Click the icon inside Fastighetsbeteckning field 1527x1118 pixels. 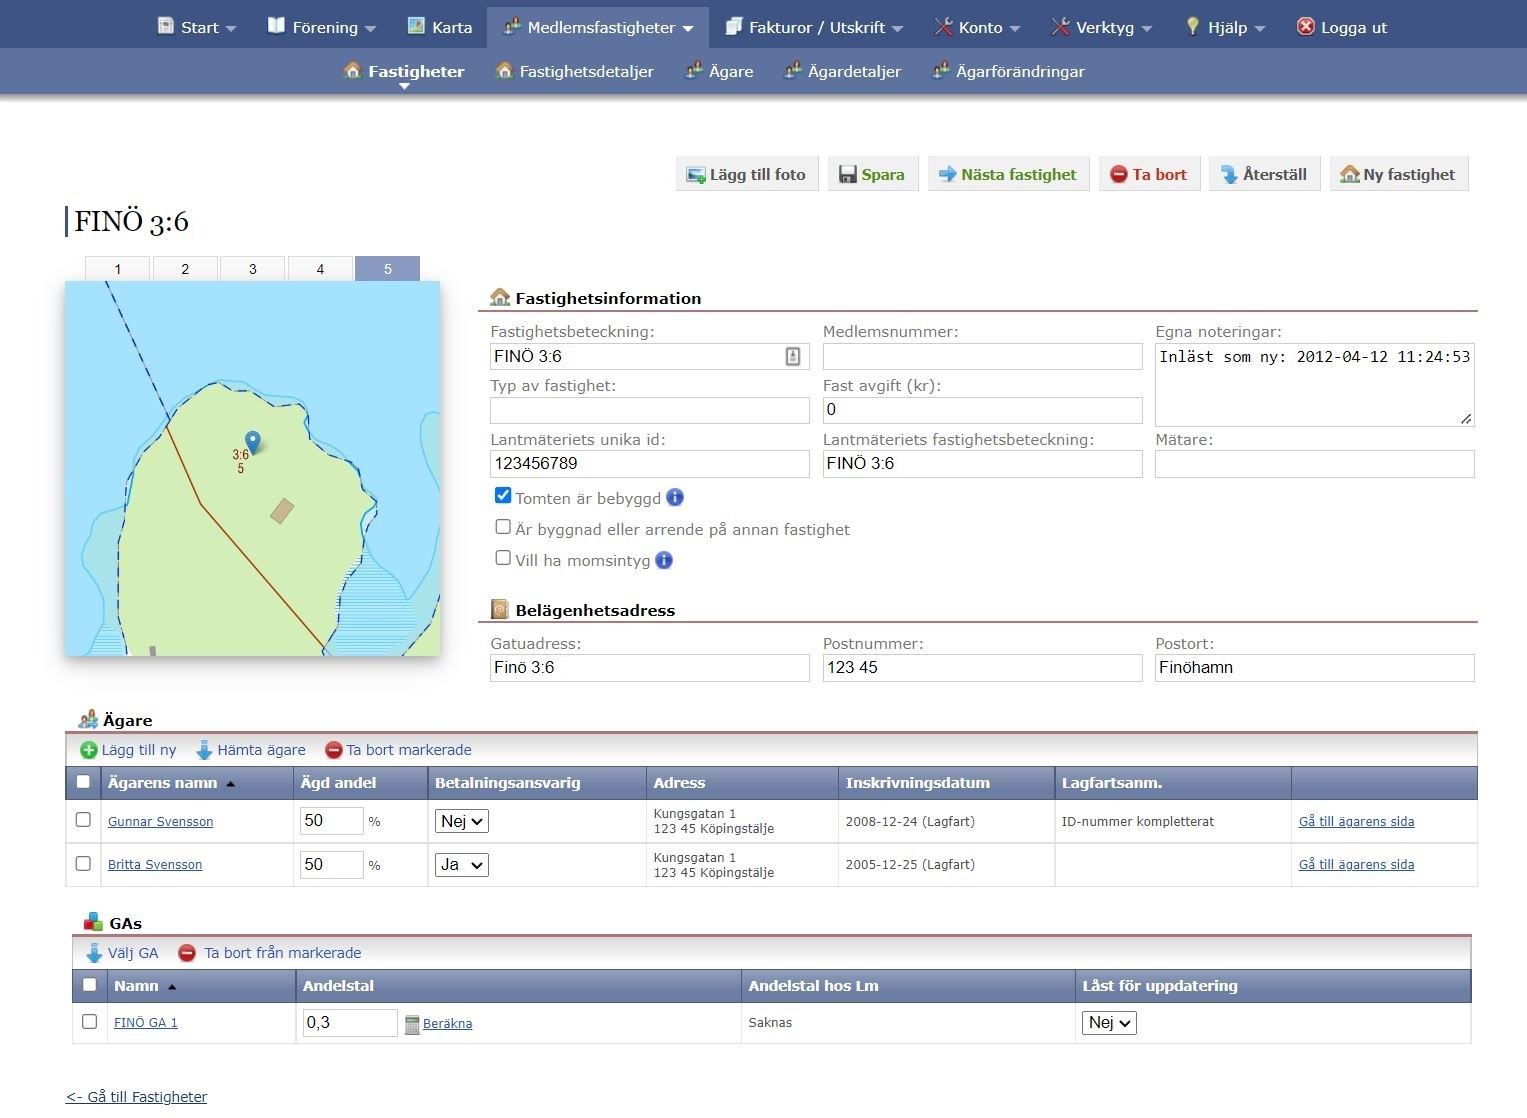click(x=792, y=356)
